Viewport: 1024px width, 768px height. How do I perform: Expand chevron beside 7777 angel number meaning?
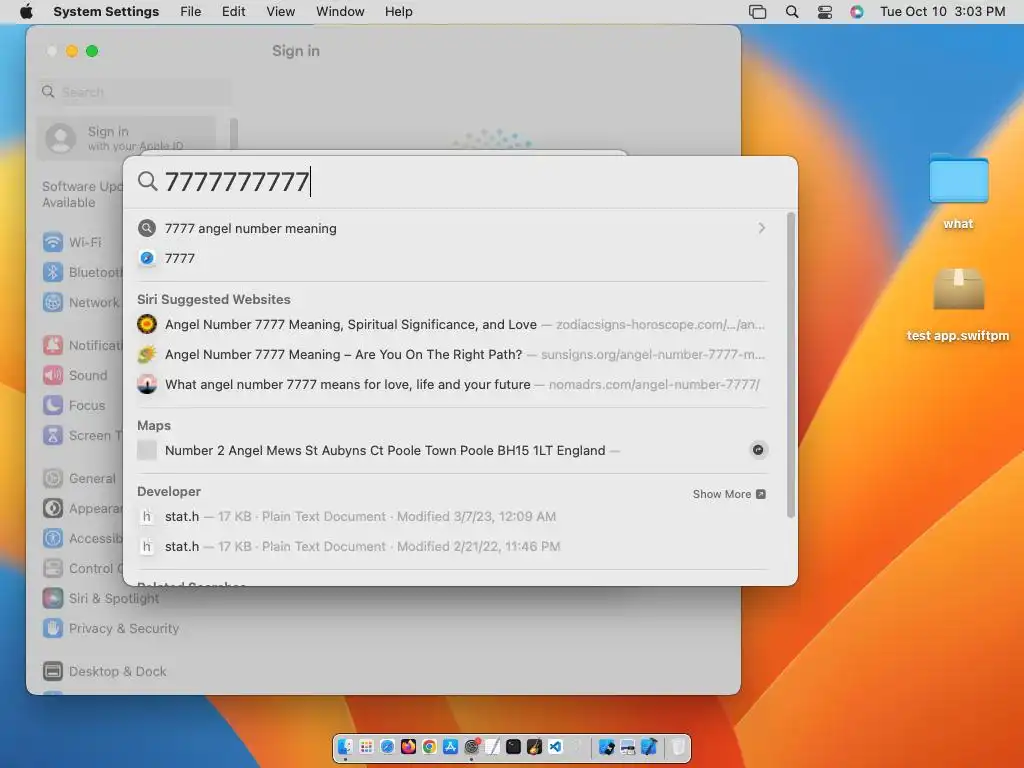(761, 228)
